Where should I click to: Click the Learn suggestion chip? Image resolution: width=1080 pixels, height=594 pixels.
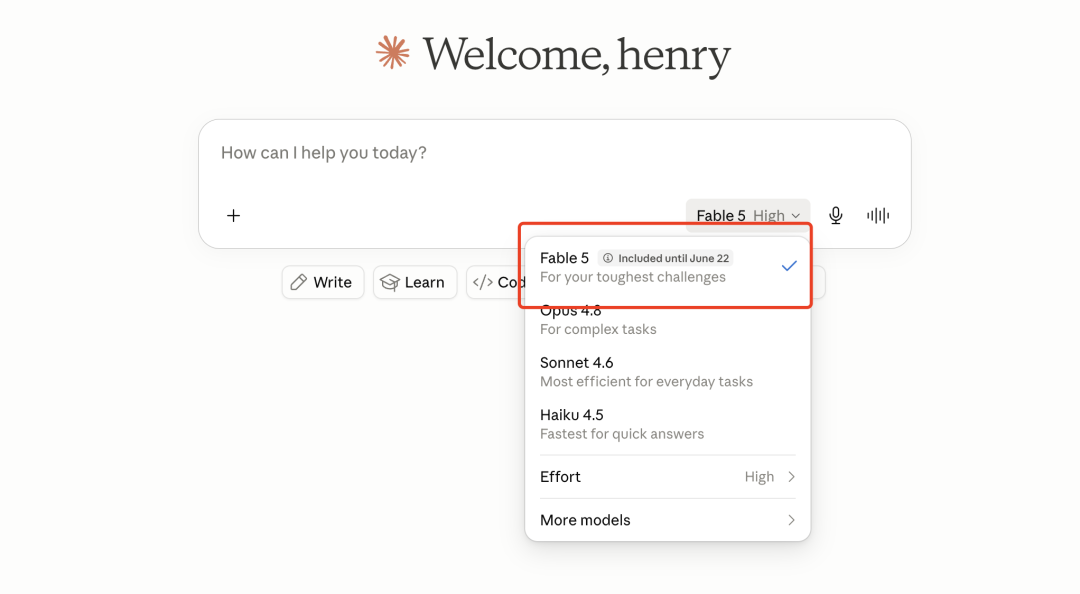pos(415,283)
